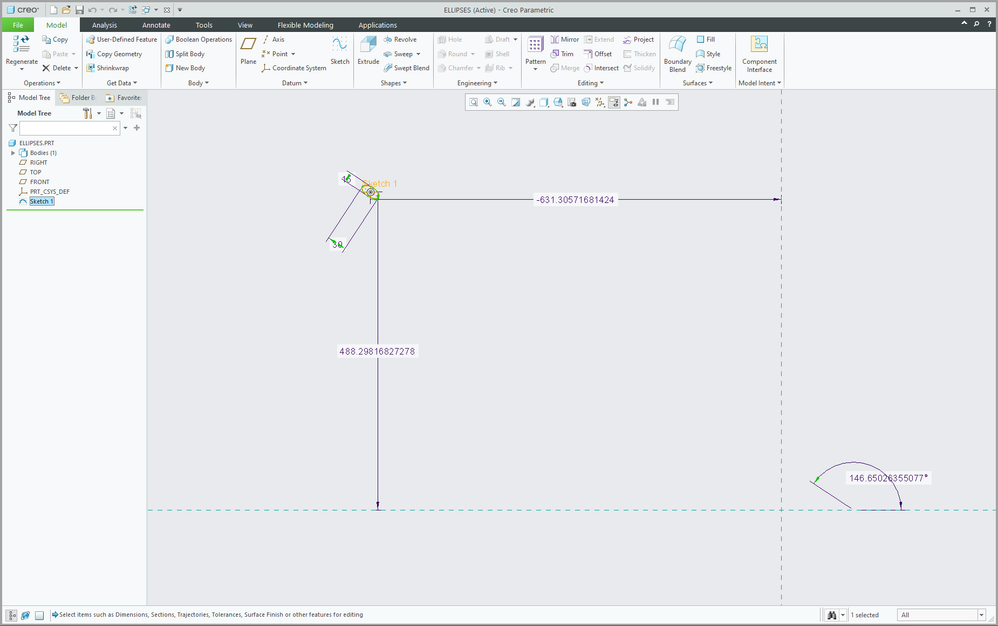This screenshot has height=626, width=998.
Task: Click the Save icon in quick access toolbar
Action: pyautogui.click(x=79, y=9)
